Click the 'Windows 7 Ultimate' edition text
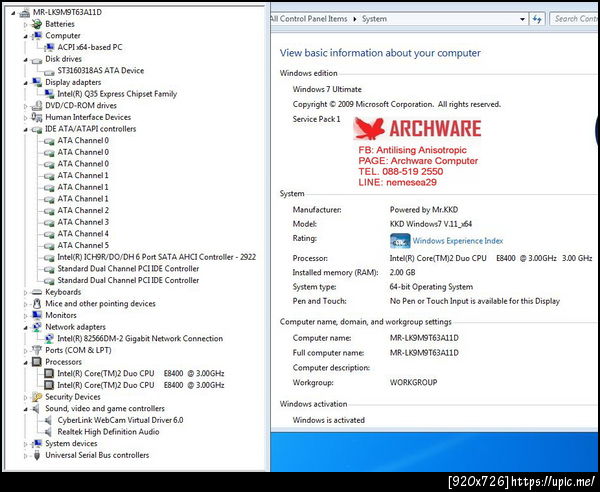This screenshot has width=600, height=492. (327, 90)
